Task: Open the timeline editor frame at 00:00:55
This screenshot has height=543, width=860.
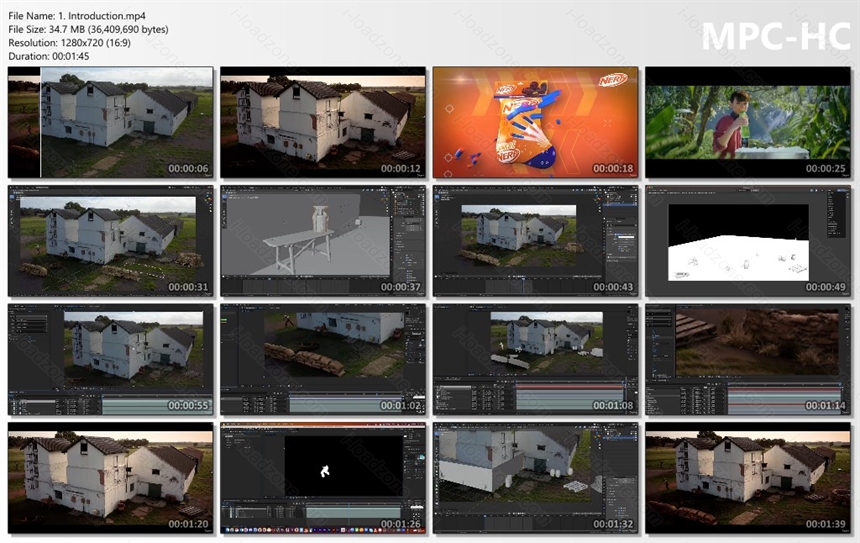Action: click(111, 359)
